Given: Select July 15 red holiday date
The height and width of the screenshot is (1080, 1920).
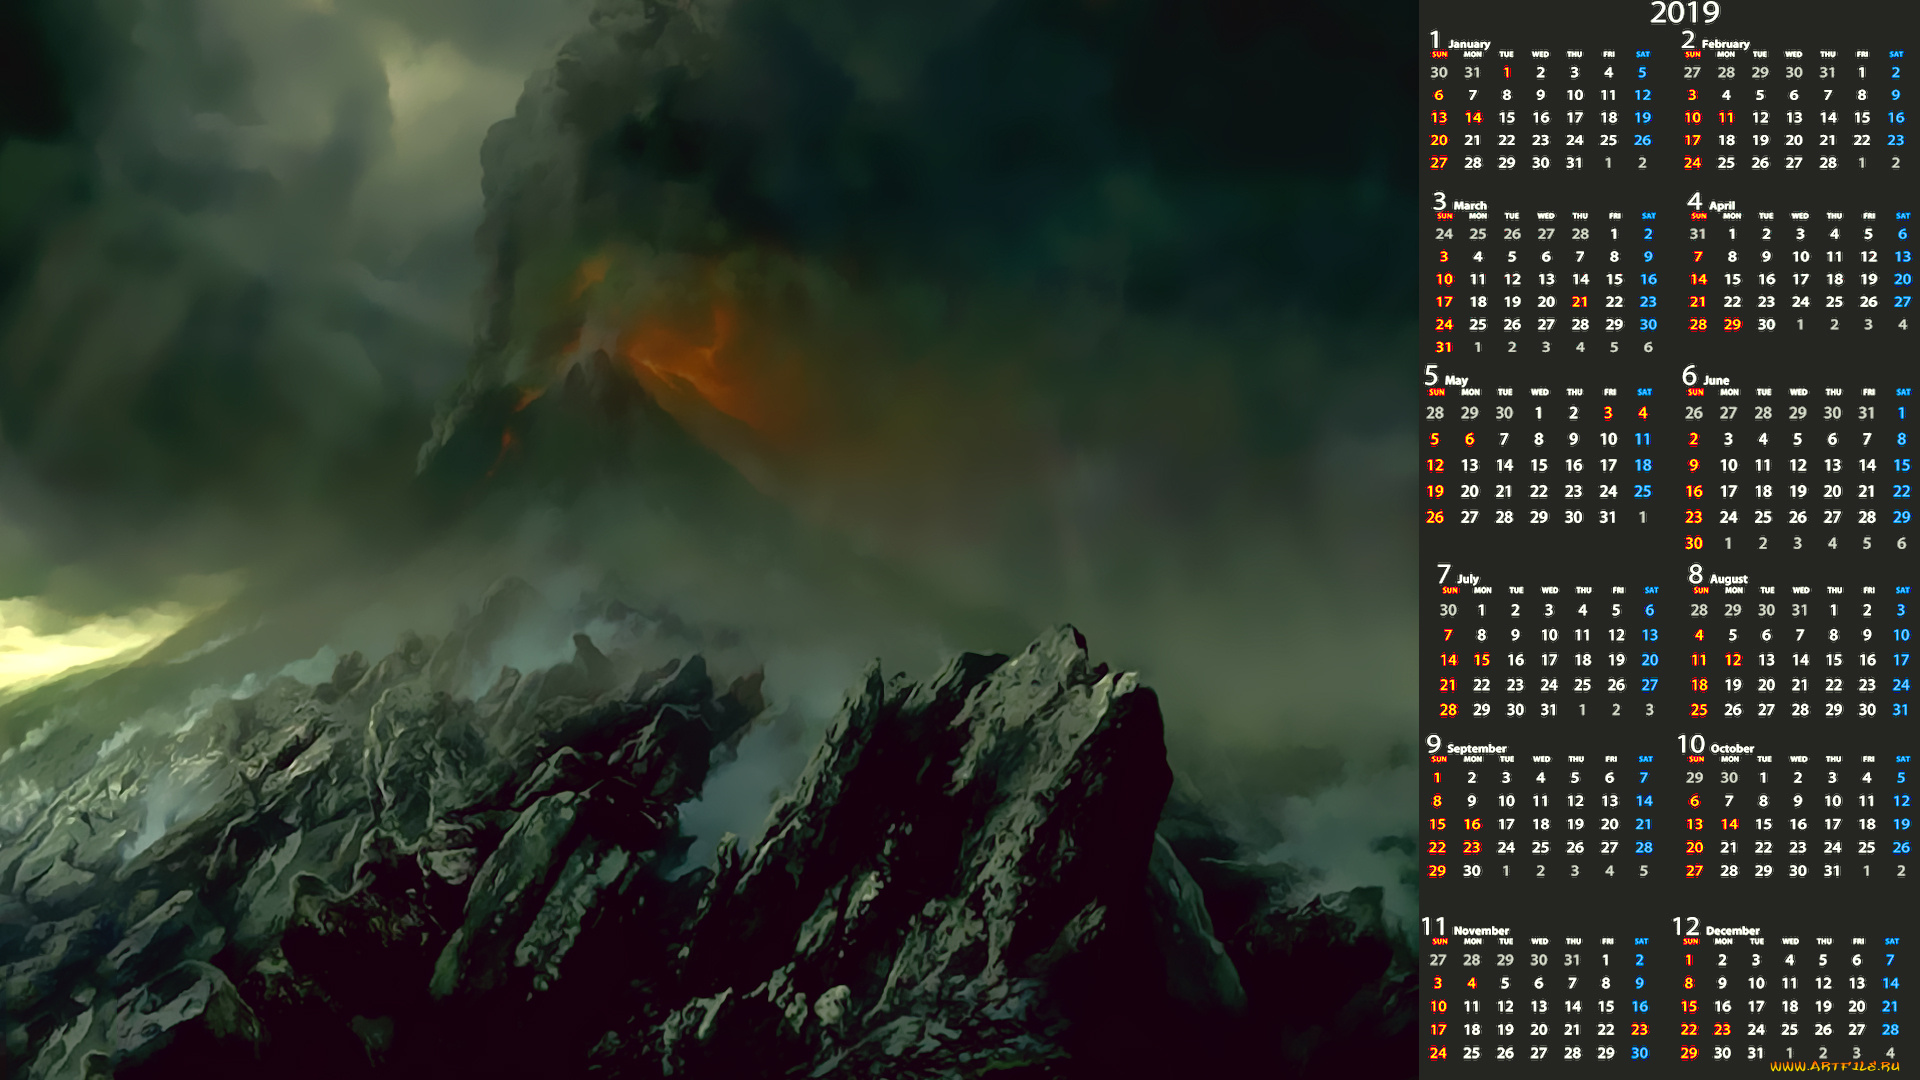Looking at the screenshot, I should 1482,660.
